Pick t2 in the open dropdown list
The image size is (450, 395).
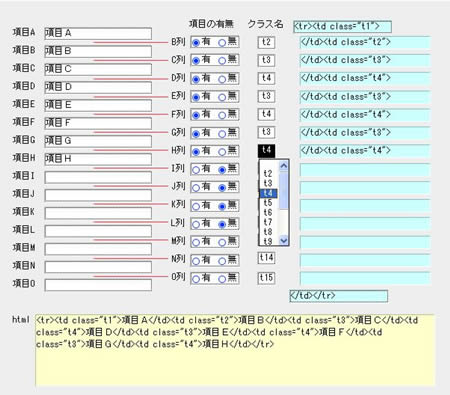point(268,174)
